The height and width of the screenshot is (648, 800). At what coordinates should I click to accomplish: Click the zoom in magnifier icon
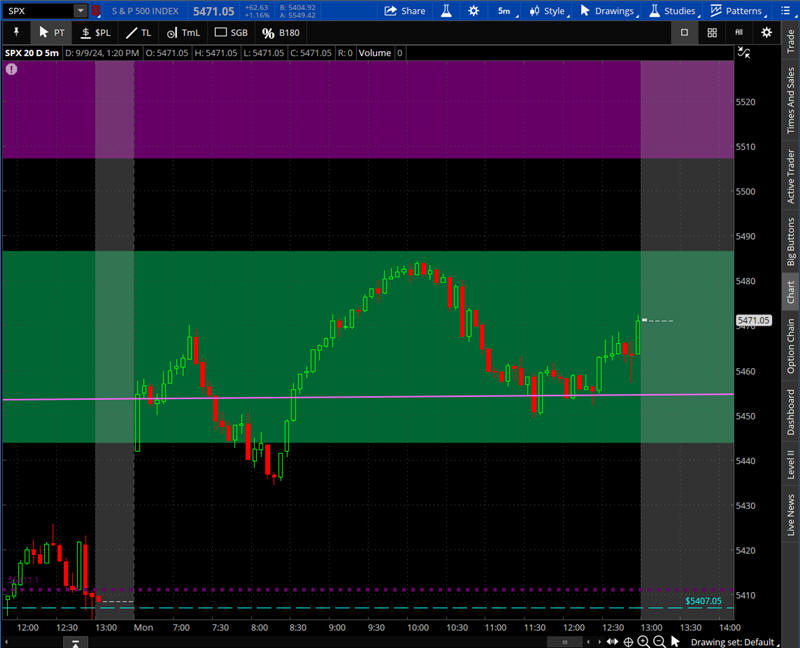[642, 641]
